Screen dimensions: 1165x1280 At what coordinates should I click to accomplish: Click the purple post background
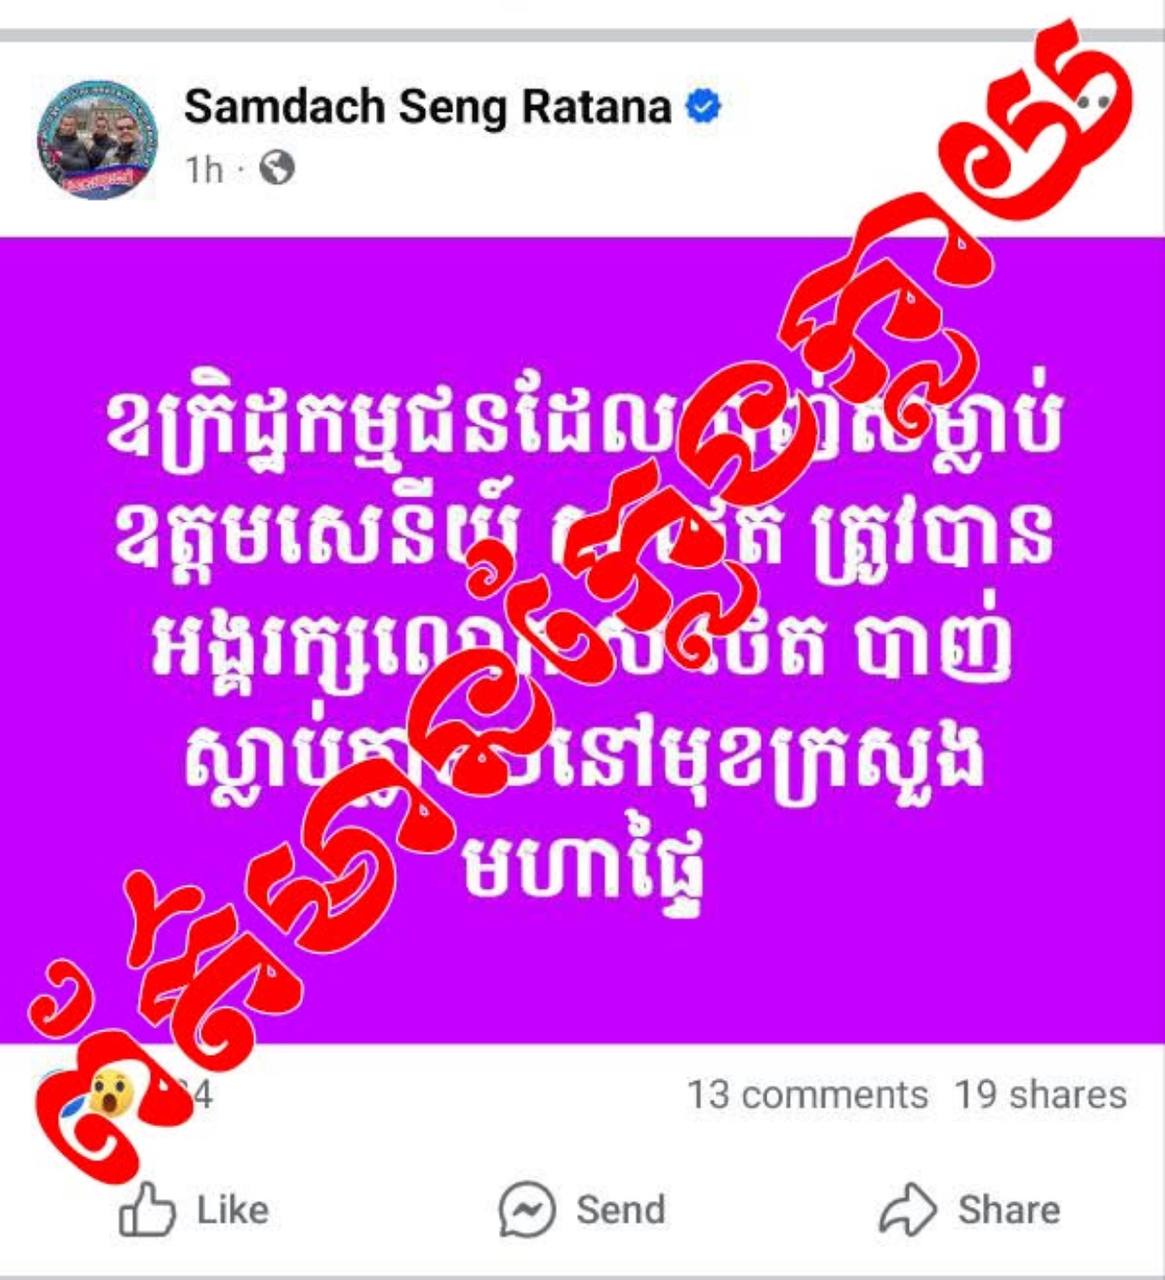(x=582, y=640)
